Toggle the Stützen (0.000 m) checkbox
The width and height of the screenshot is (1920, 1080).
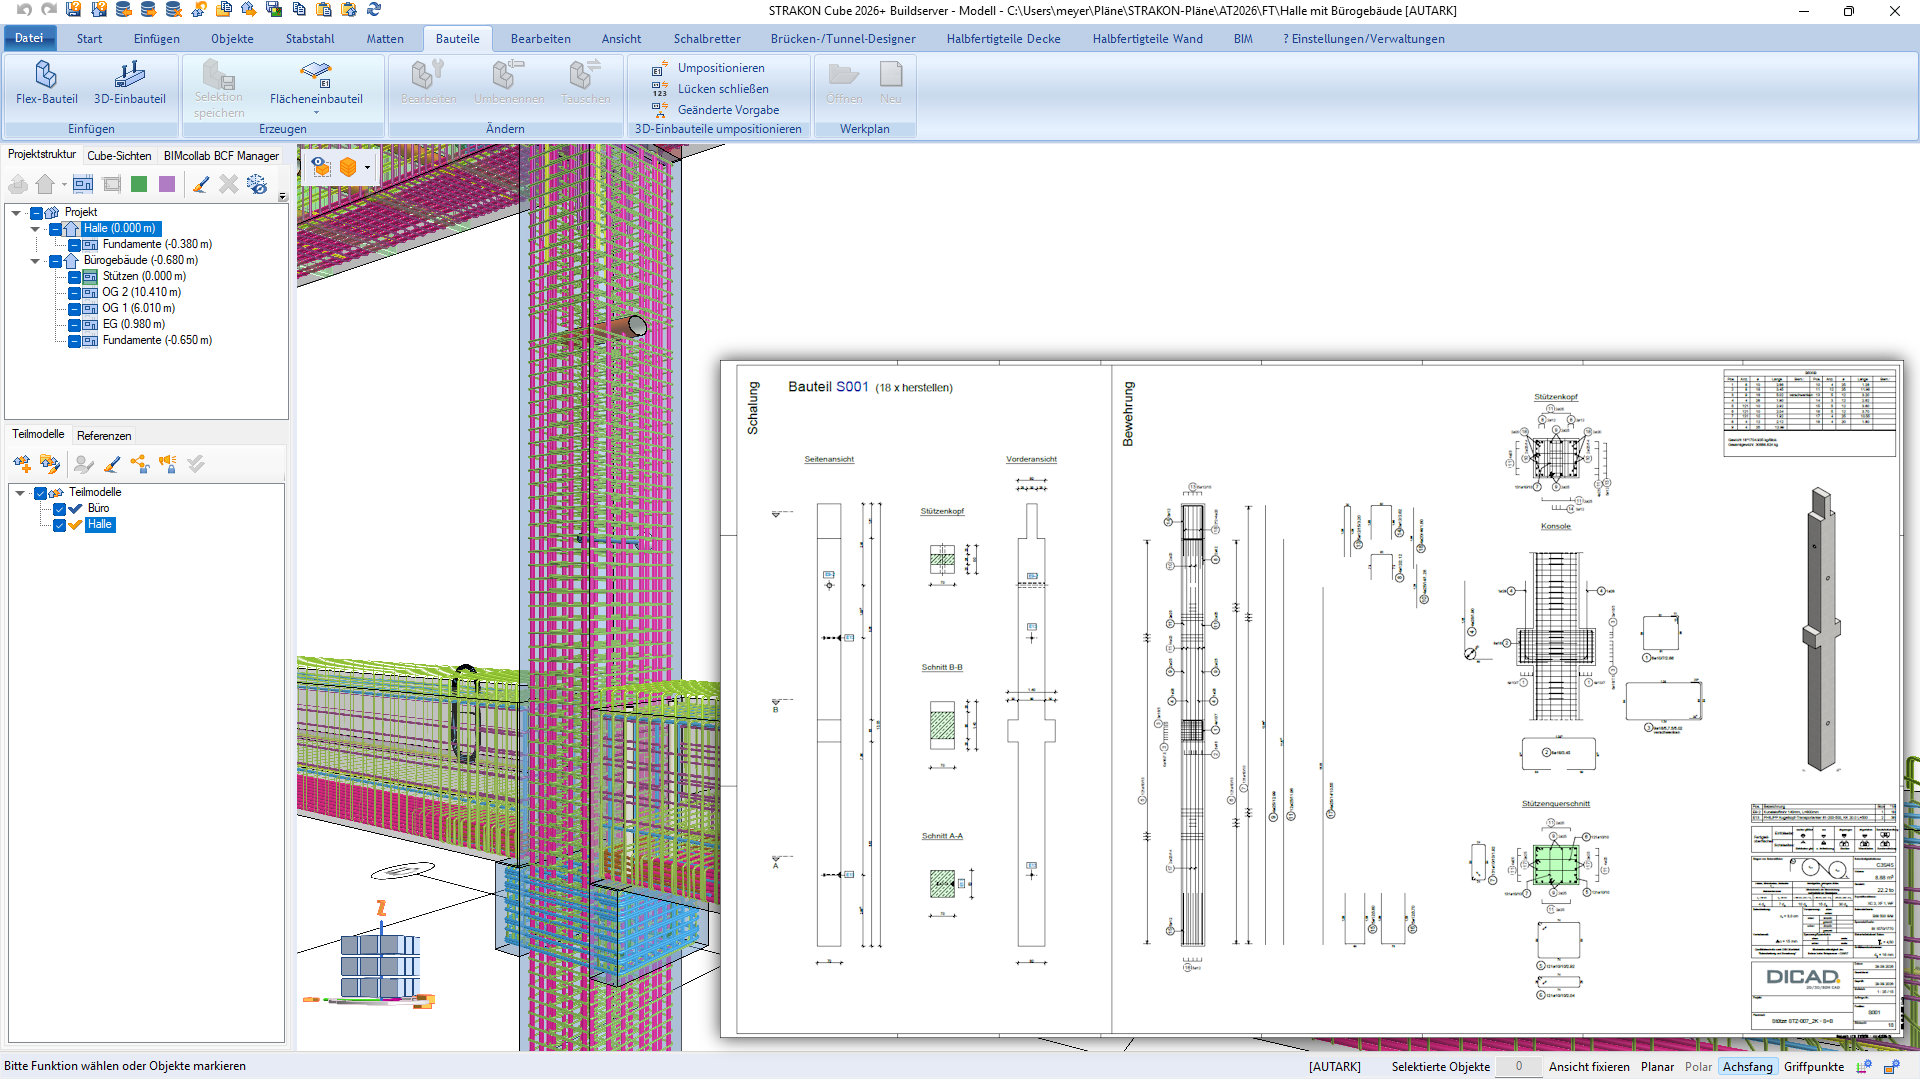tap(74, 277)
